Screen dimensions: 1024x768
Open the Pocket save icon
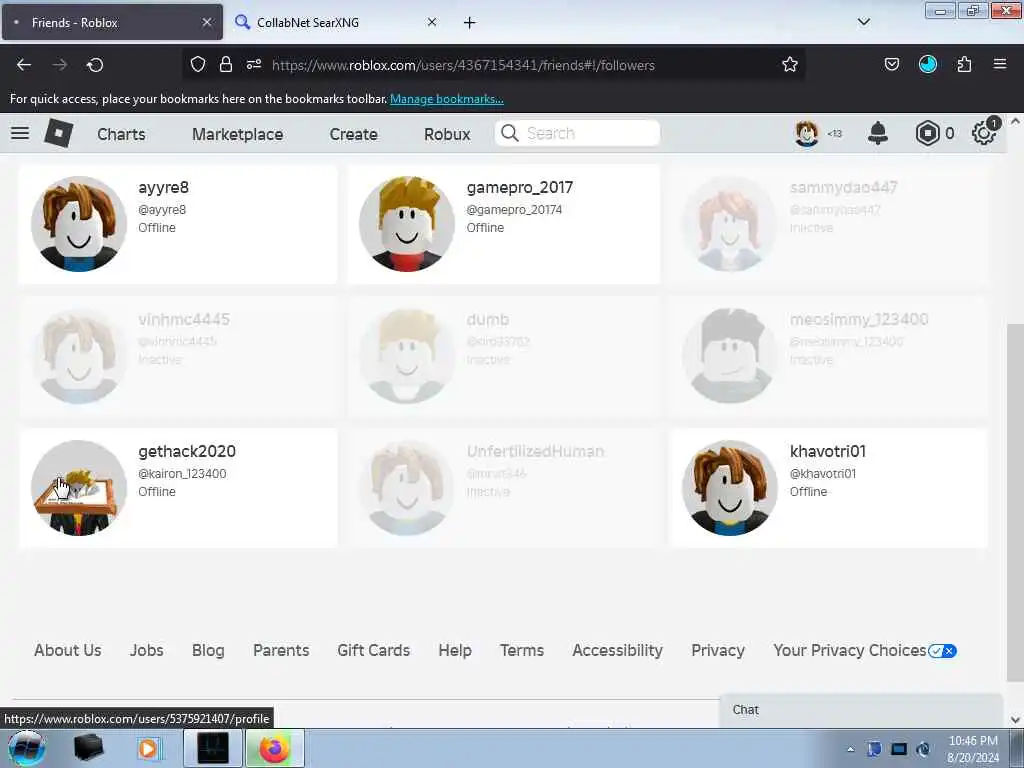click(891, 65)
